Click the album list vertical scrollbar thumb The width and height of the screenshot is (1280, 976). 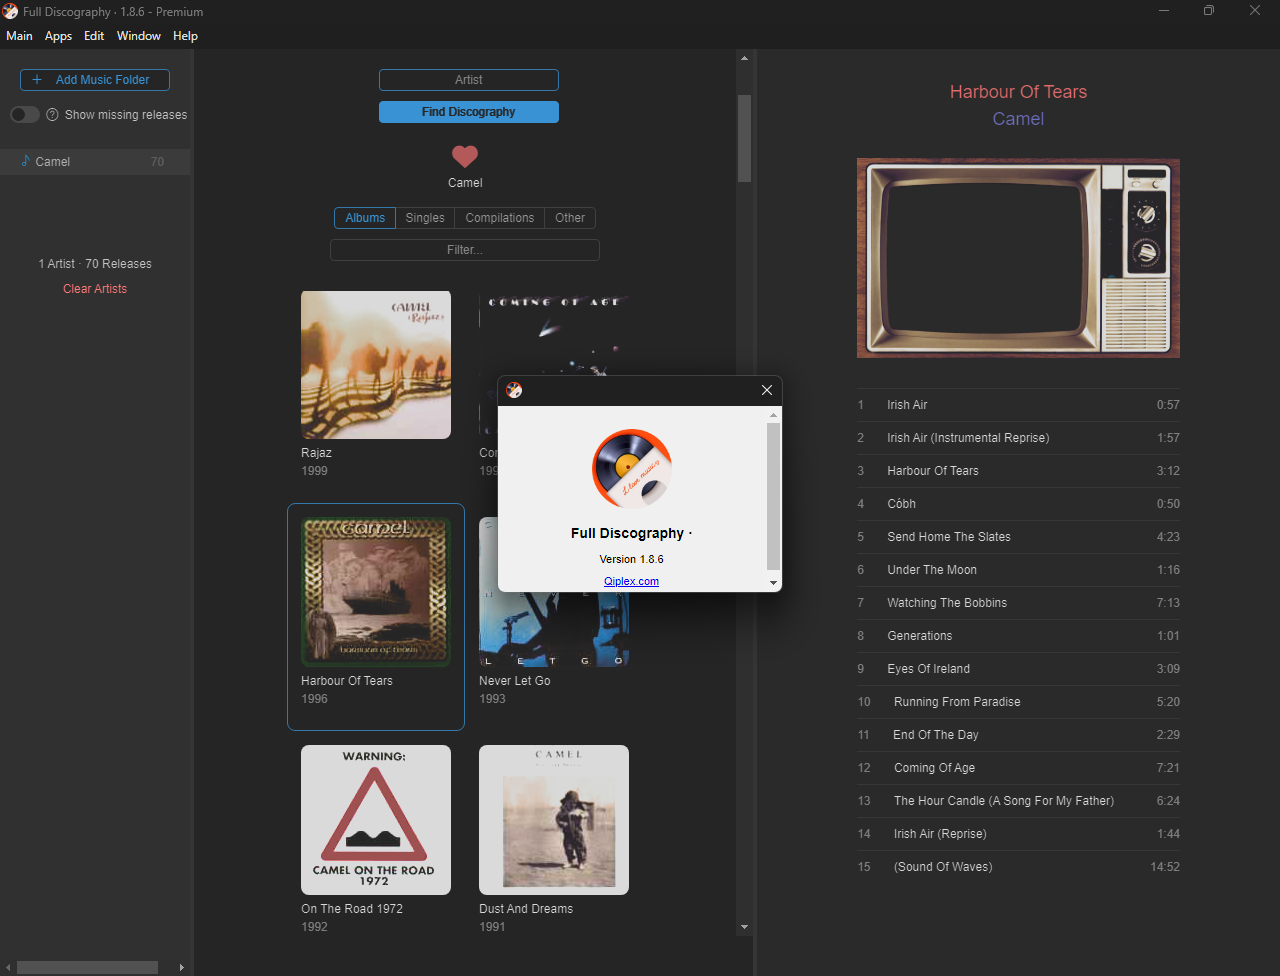pyautogui.click(x=744, y=138)
